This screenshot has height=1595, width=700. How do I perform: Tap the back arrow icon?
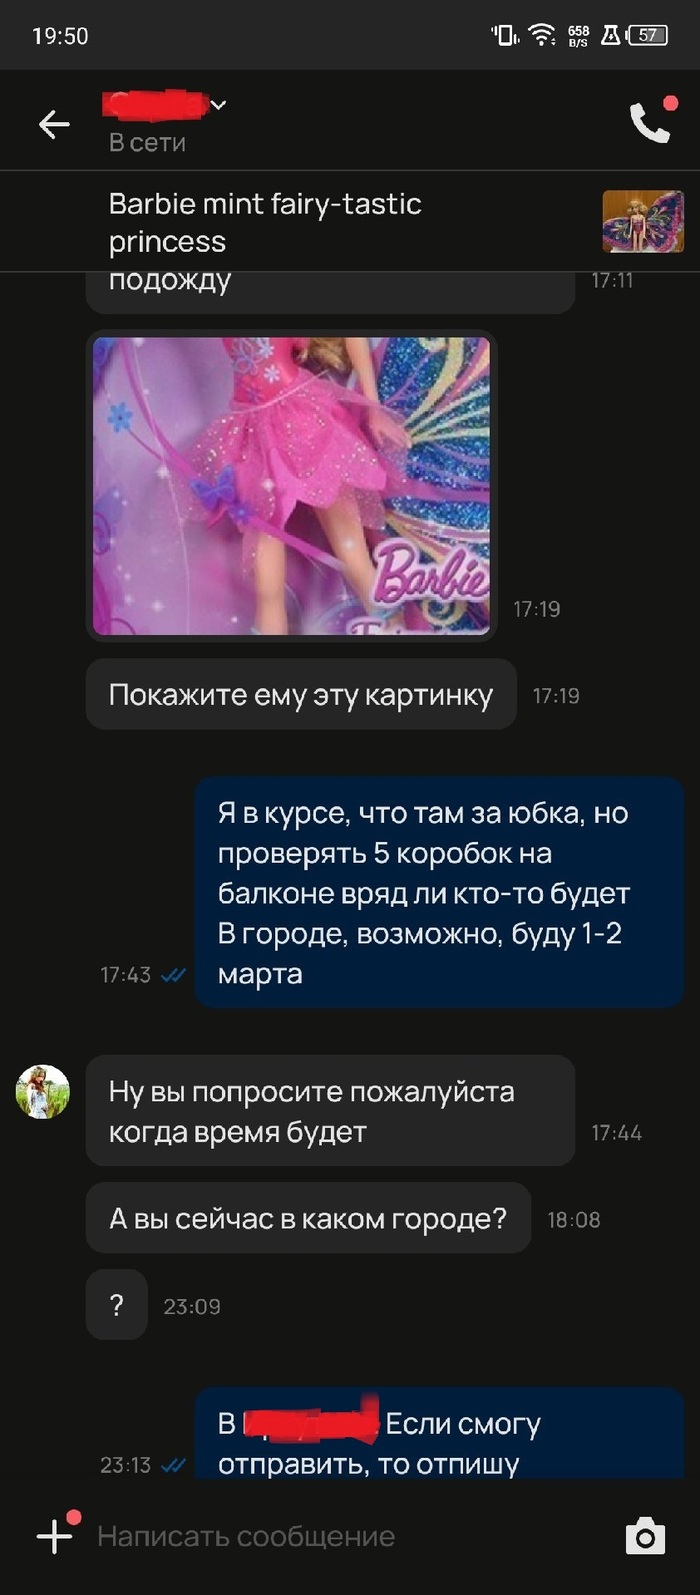[54, 124]
